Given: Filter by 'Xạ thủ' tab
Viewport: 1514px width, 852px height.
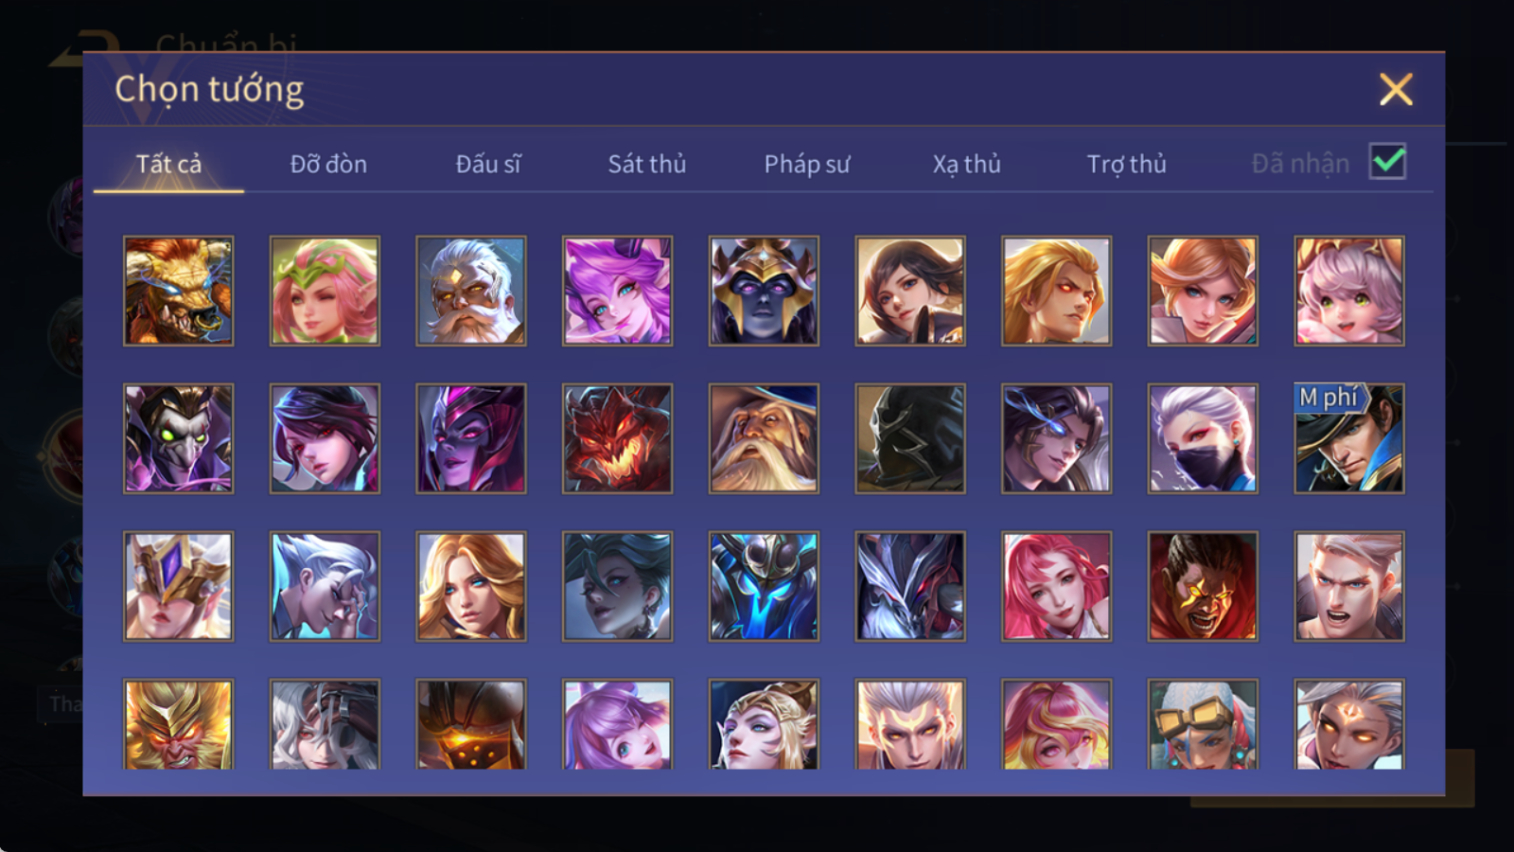Looking at the screenshot, I should pos(966,164).
